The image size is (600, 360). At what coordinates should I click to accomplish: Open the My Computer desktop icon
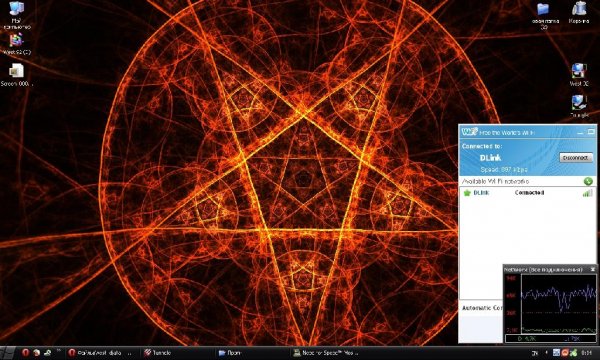[x=16, y=15]
